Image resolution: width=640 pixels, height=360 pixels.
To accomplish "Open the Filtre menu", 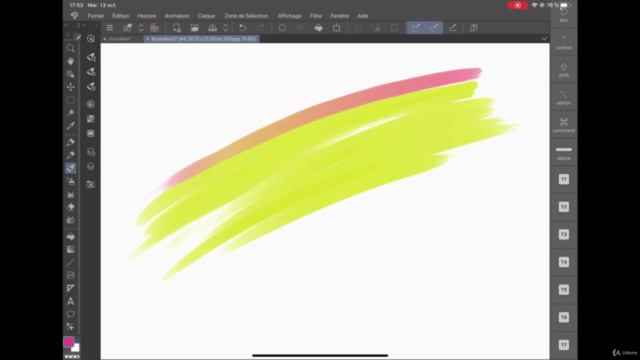I will coord(316,16).
